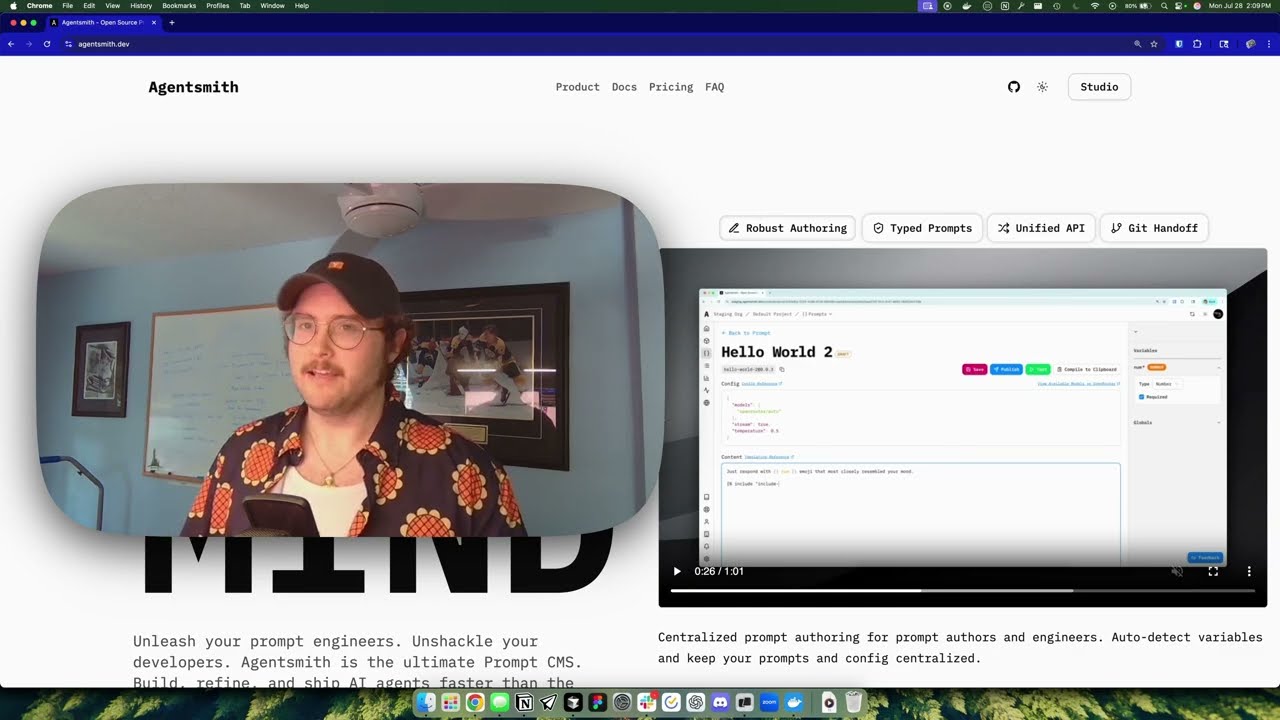The image size is (1280, 720).
Task: Open the Trash in the Dock
Action: (853, 703)
